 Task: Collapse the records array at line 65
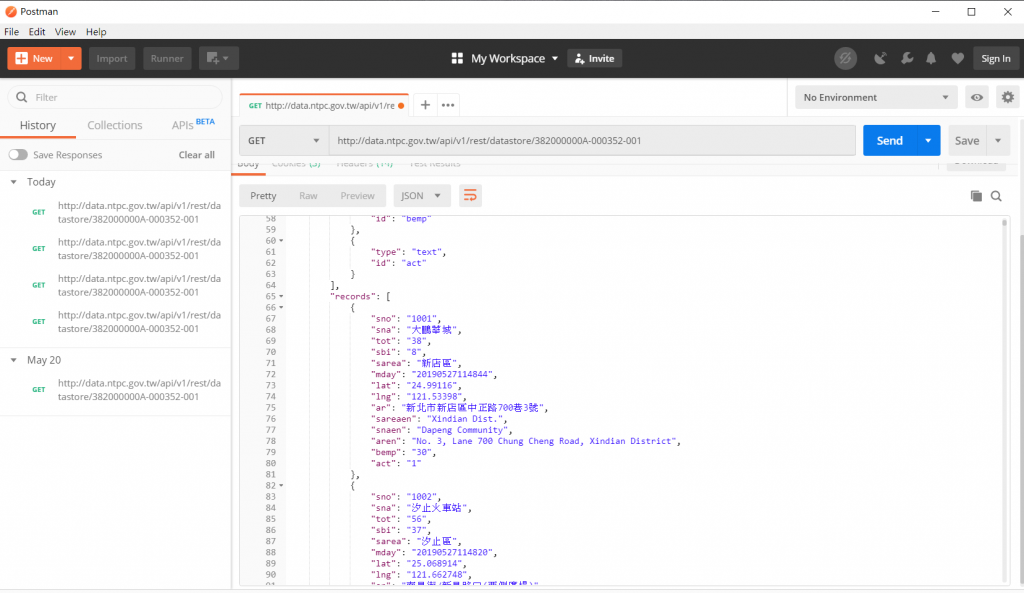[281, 296]
